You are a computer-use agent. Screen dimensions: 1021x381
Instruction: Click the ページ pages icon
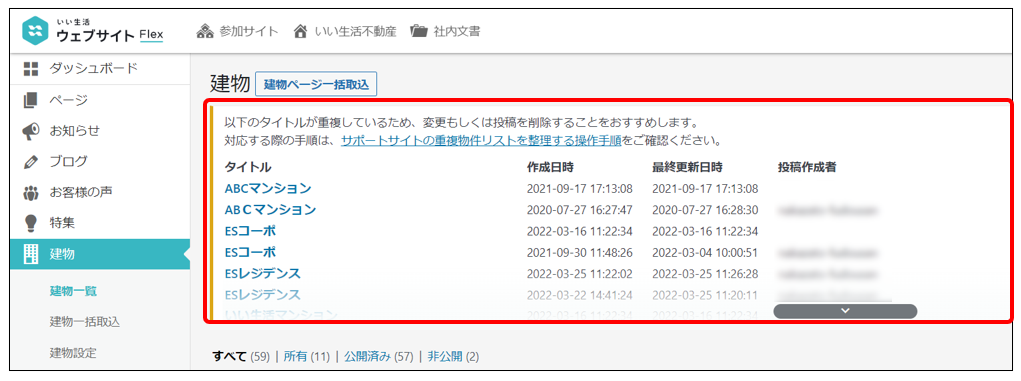coord(31,100)
